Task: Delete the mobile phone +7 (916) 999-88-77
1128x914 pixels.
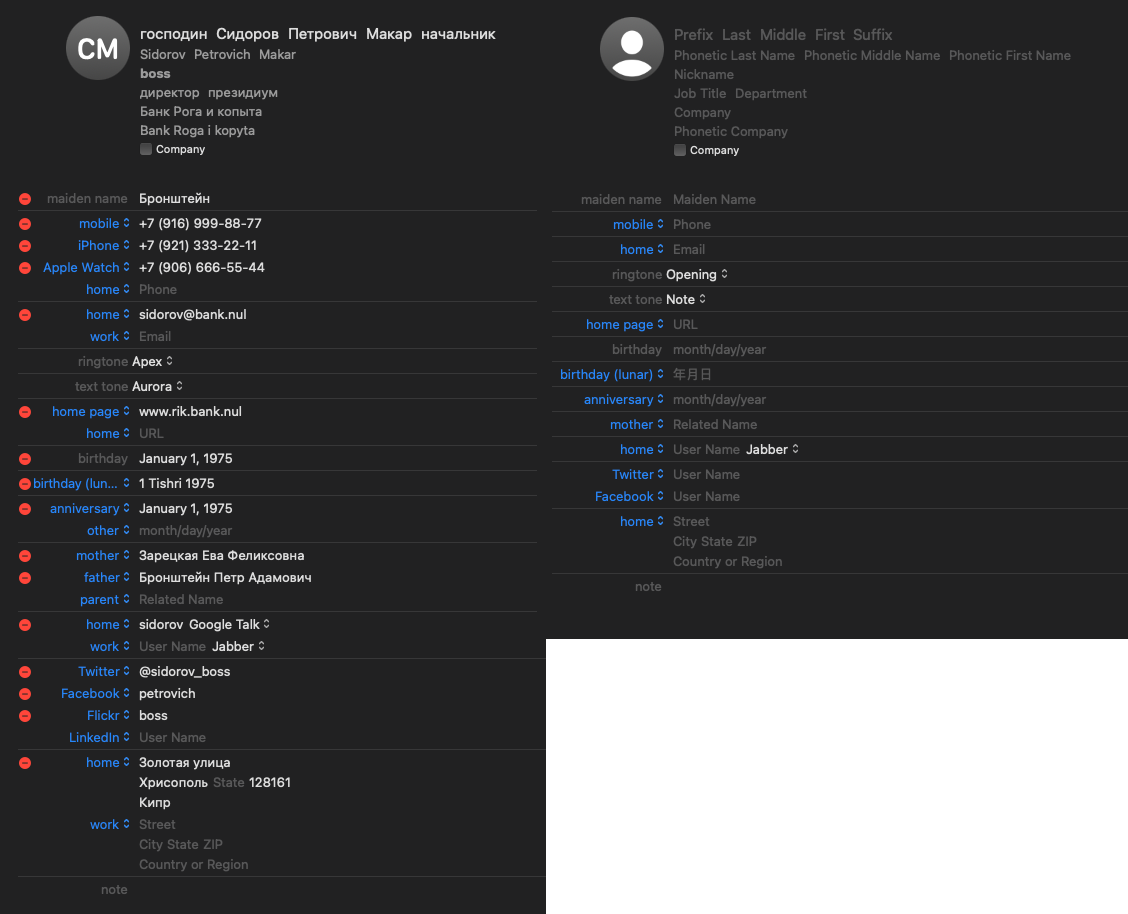Action: 25,224
